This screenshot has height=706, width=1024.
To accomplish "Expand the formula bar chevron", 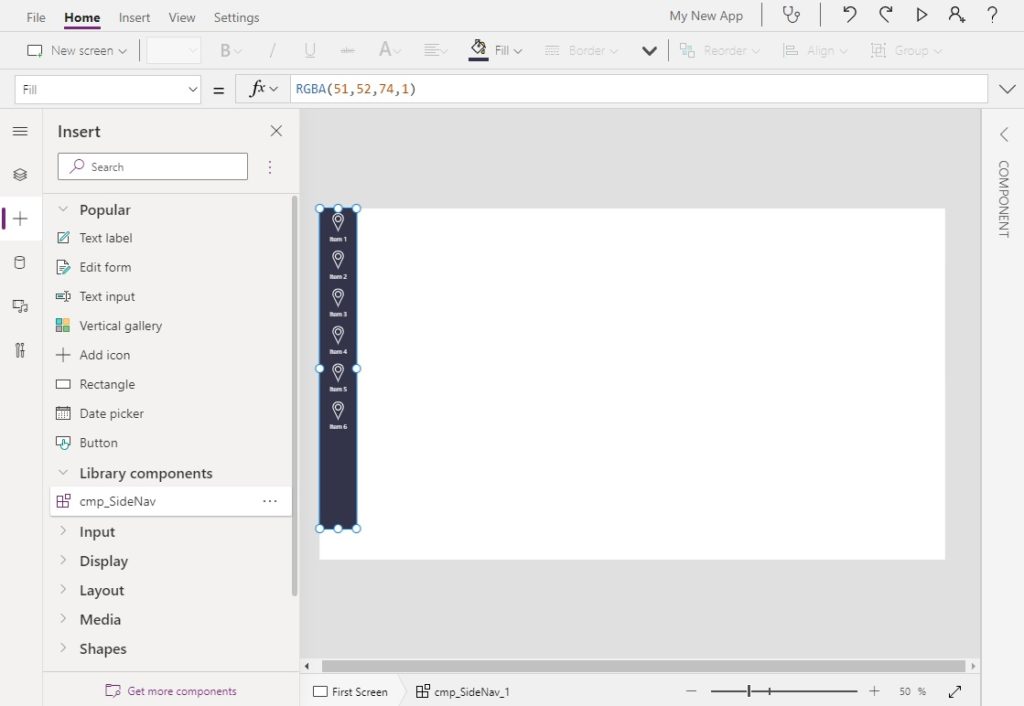I will (x=1007, y=89).
